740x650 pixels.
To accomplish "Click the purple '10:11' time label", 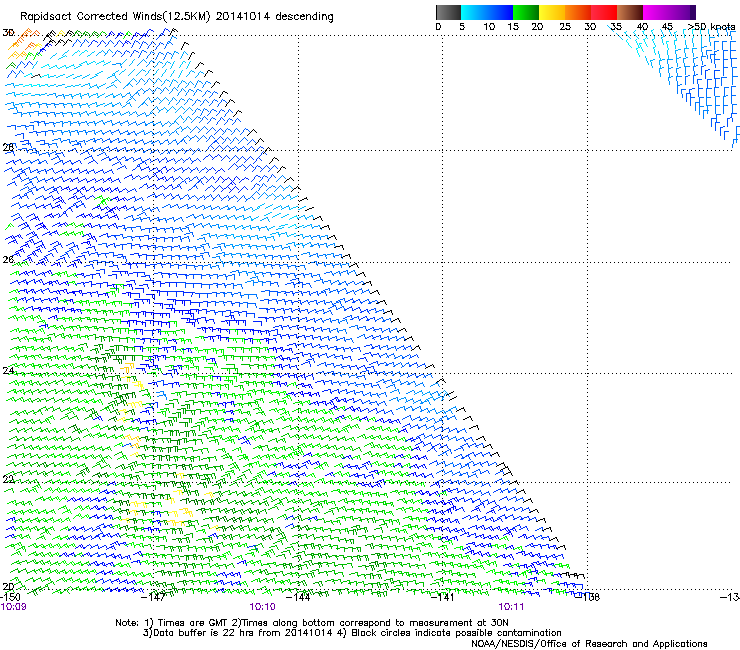I will tap(511, 607).
